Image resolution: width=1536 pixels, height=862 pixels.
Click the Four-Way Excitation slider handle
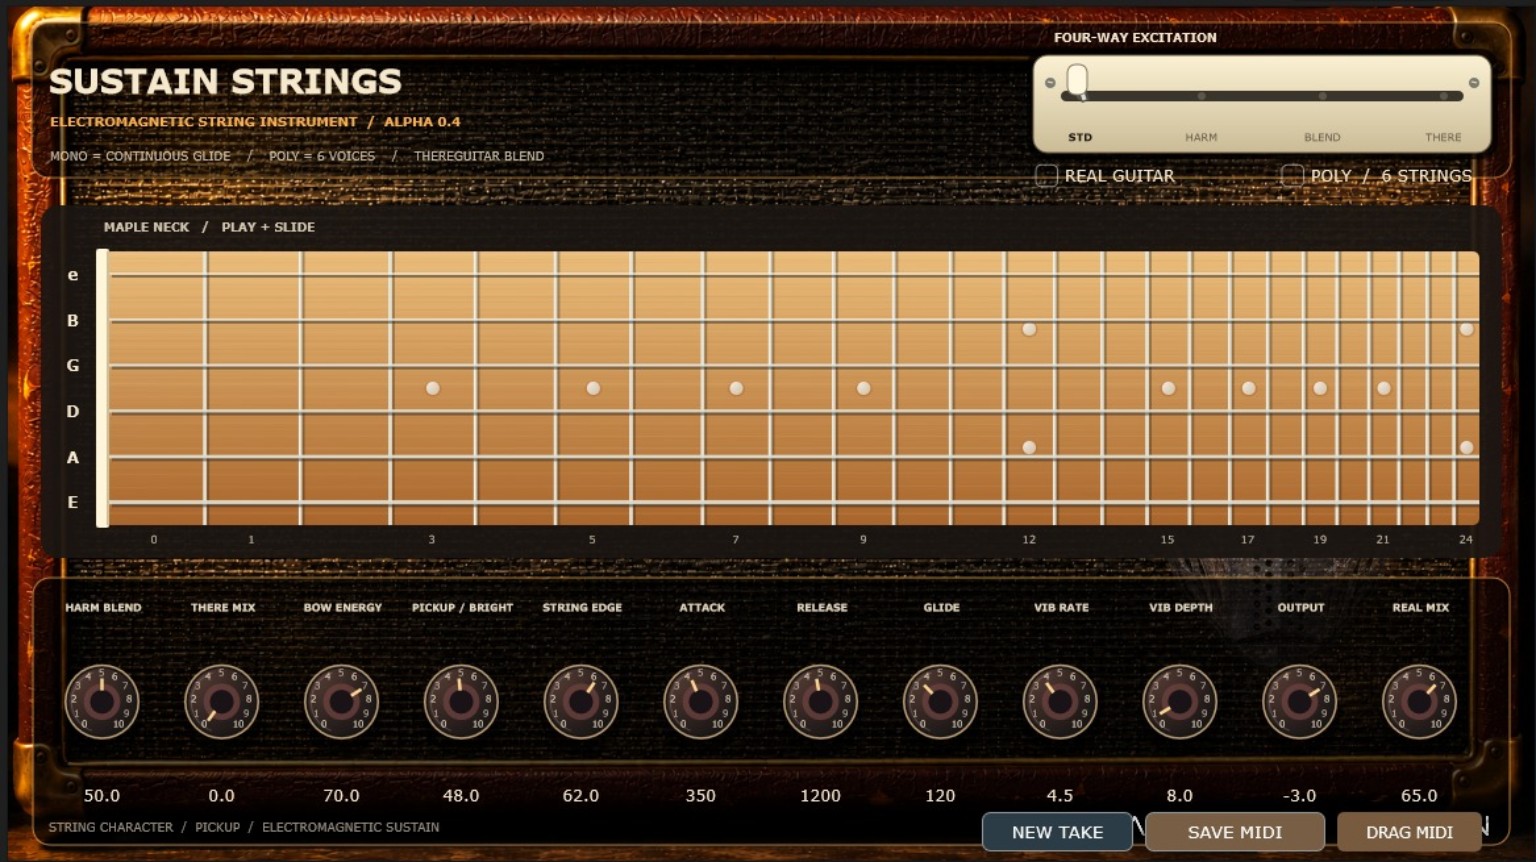(1077, 81)
